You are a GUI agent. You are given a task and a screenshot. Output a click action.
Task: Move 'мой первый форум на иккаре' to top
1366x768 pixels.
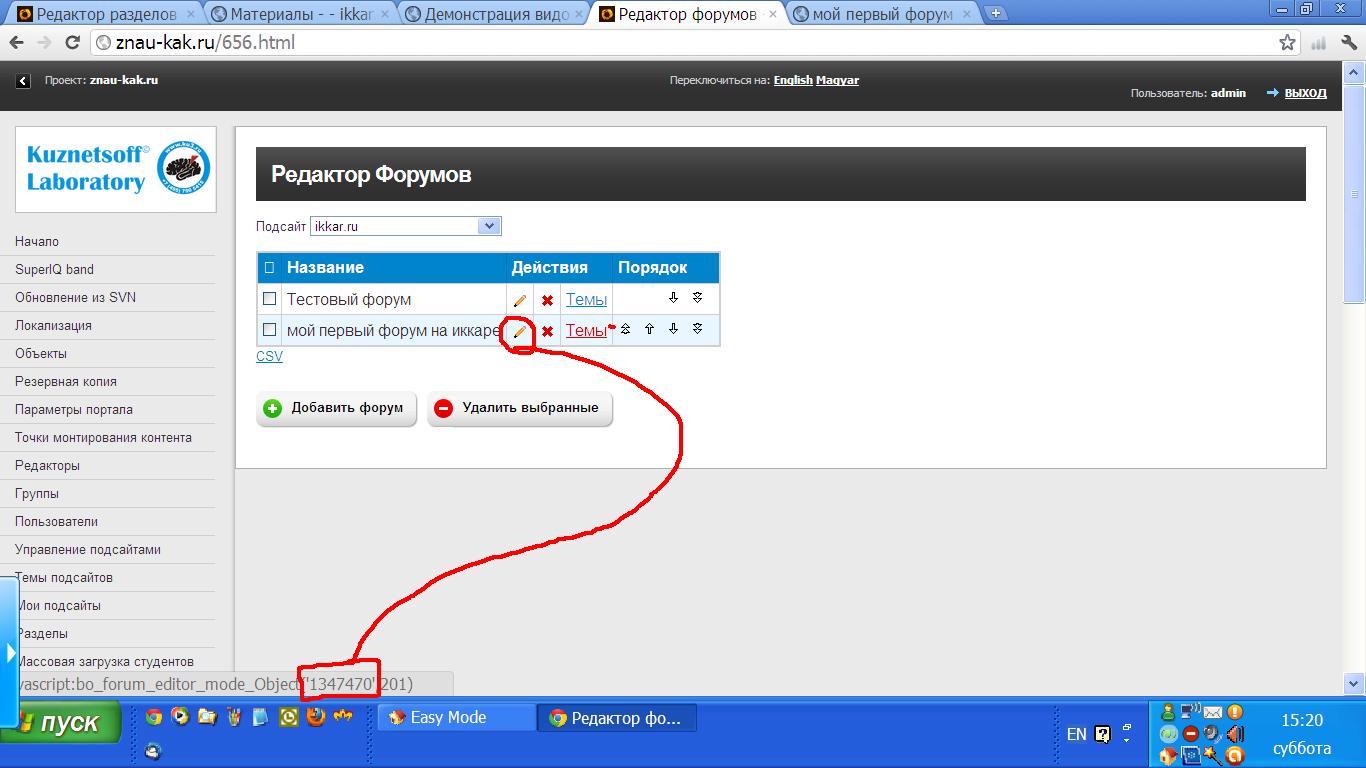point(625,329)
